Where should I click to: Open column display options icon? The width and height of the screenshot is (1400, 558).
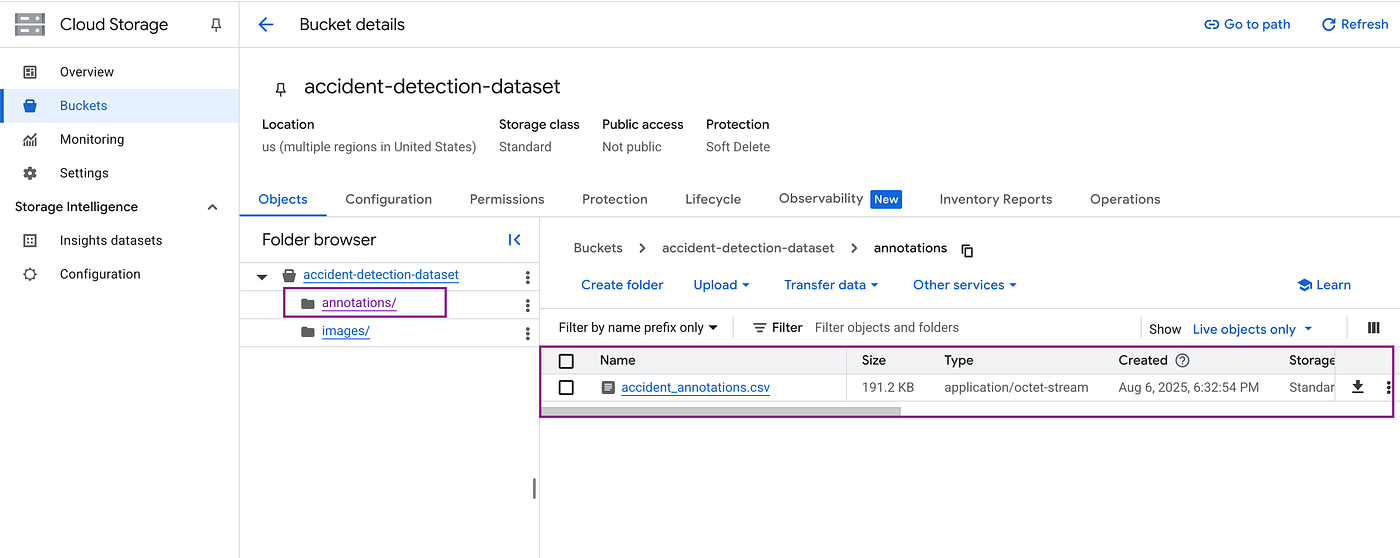click(1374, 328)
